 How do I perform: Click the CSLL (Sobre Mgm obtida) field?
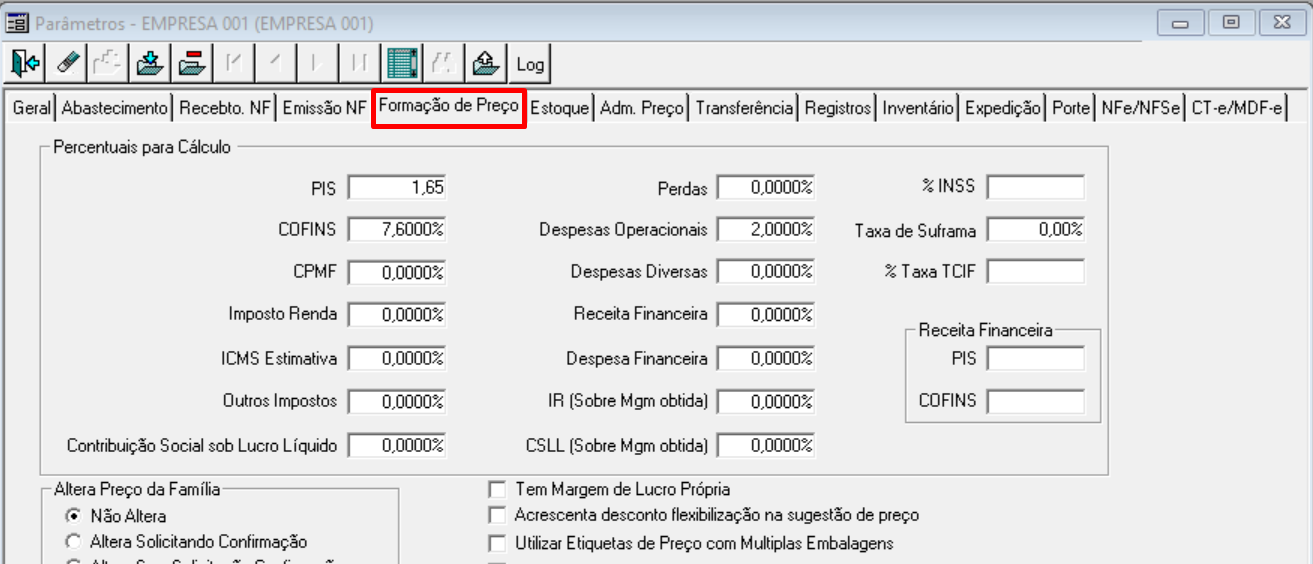coord(766,445)
